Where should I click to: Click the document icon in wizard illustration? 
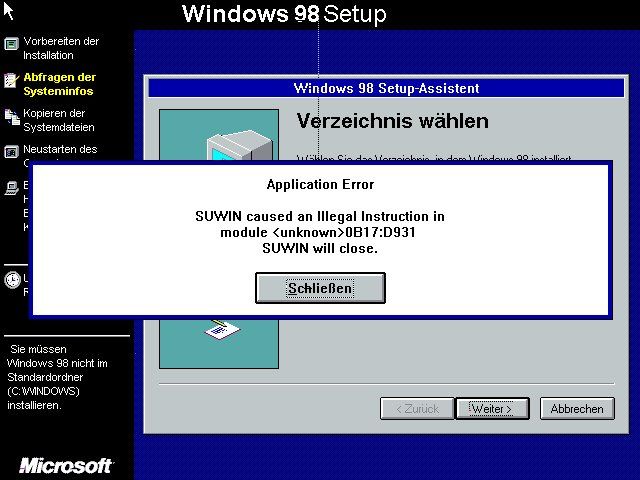pos(221,329)
